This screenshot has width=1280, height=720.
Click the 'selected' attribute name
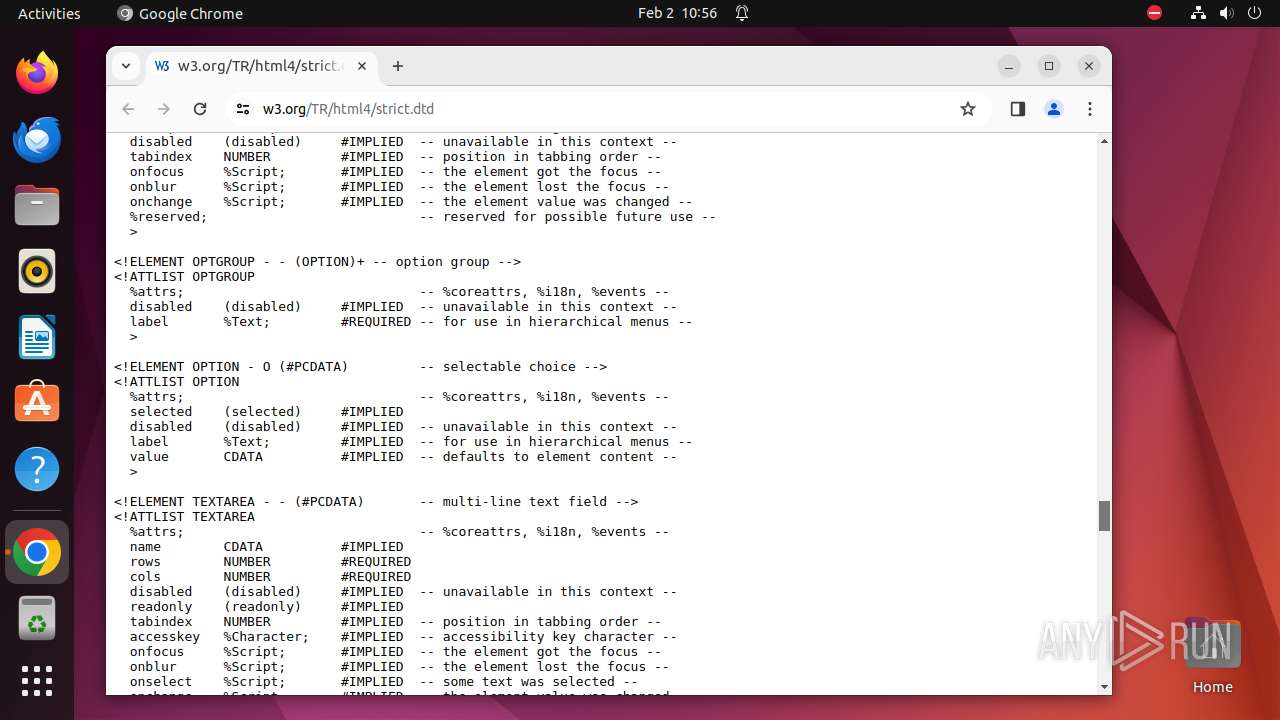coord(161,412)
